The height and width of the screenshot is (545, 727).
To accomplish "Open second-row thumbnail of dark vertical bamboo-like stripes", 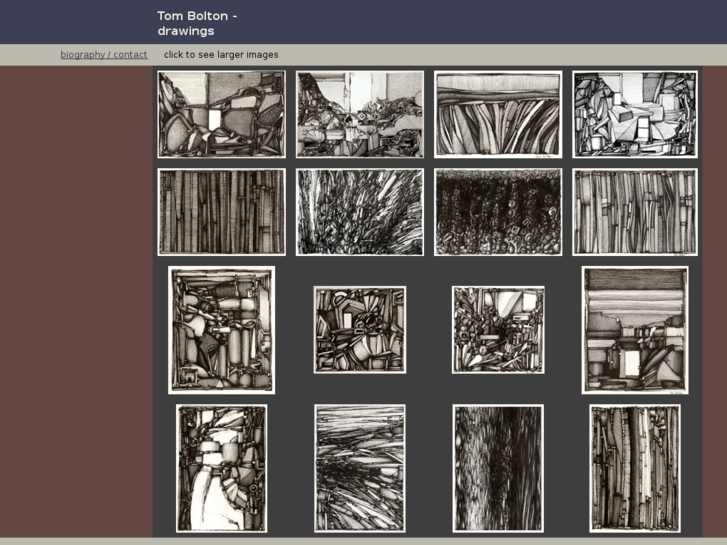I will click(222, 212).
